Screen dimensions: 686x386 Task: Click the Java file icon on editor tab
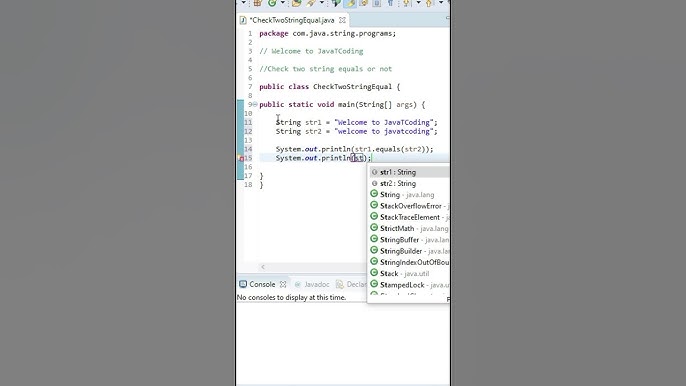[x=243, y=20]
